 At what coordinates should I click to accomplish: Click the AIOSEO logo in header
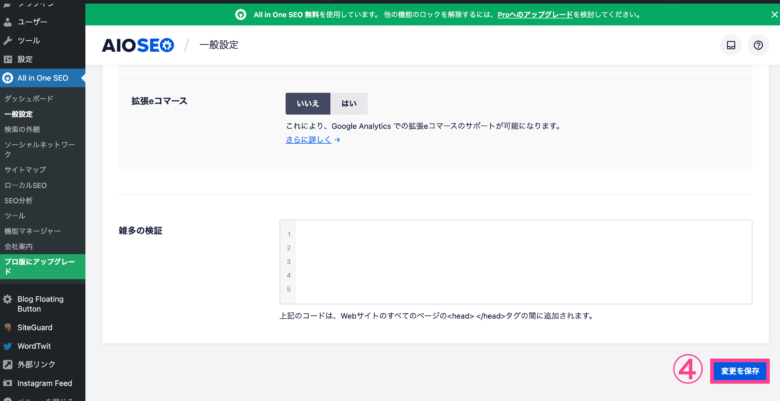138,46
